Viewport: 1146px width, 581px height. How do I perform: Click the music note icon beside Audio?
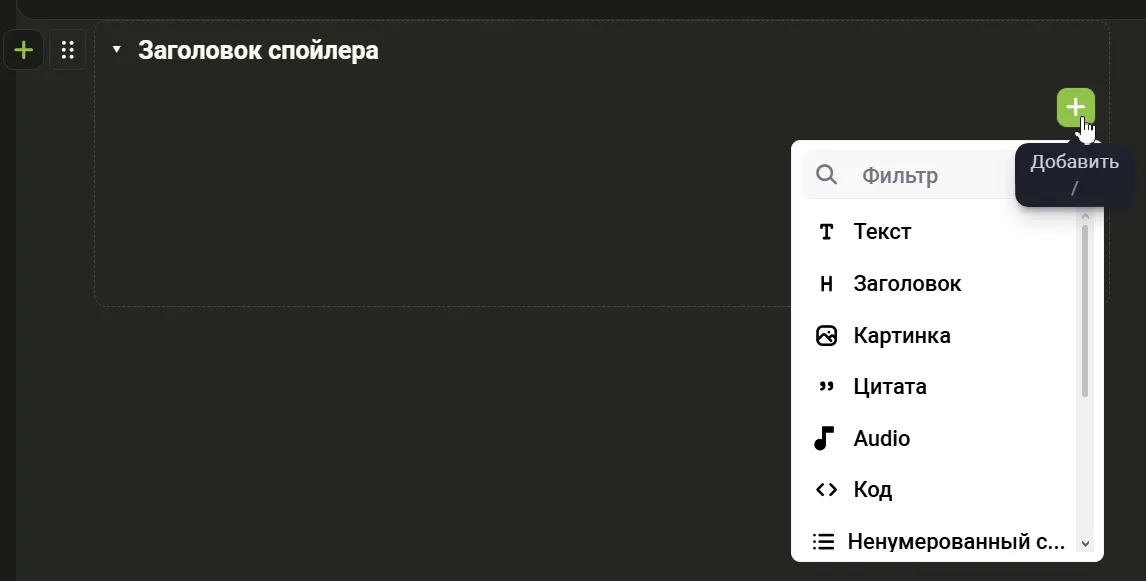(824, 438)
